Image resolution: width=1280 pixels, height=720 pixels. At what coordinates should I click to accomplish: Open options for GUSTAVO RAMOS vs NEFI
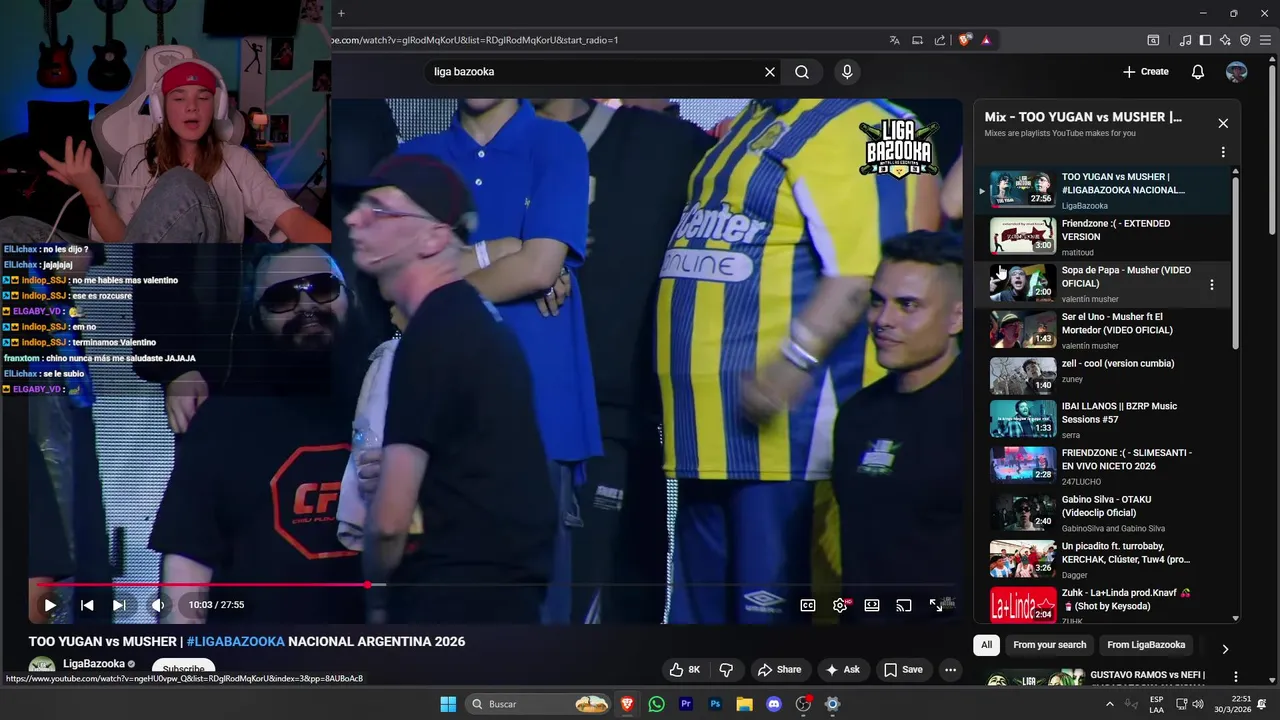[1235, 677]
